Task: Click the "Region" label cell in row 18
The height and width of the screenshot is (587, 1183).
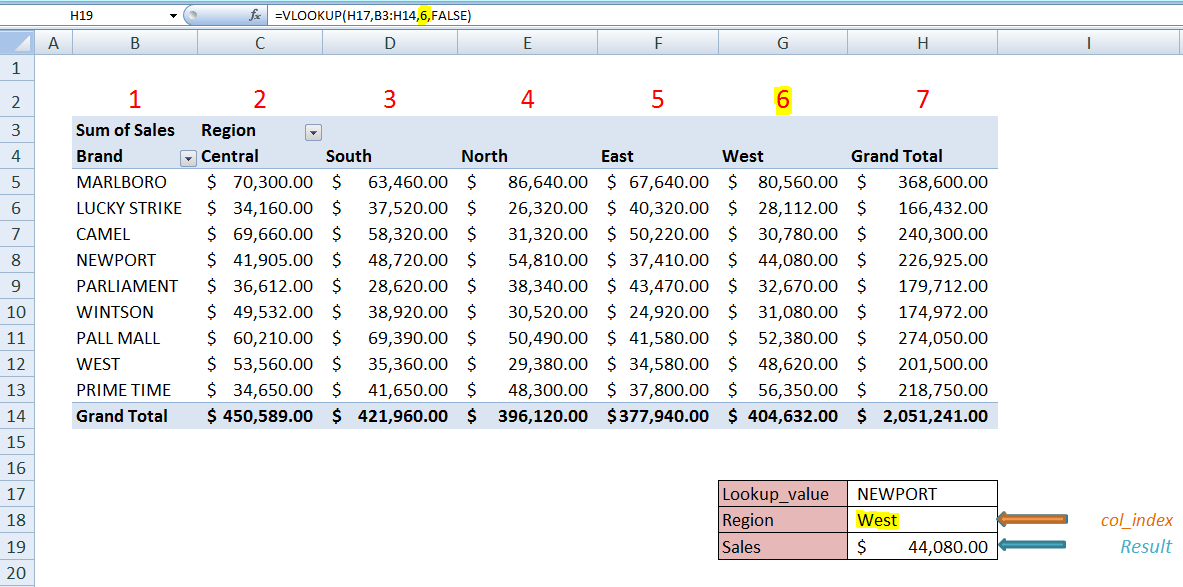Action: (x=783, y=520)
